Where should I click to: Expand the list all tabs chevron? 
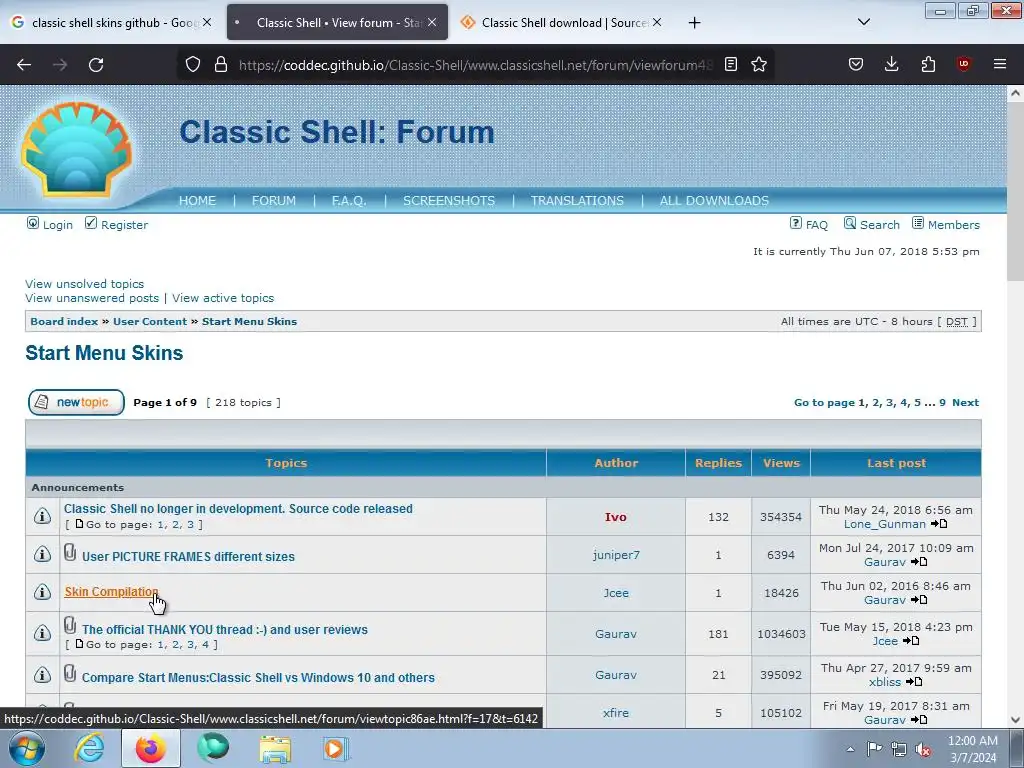point(863,22)
